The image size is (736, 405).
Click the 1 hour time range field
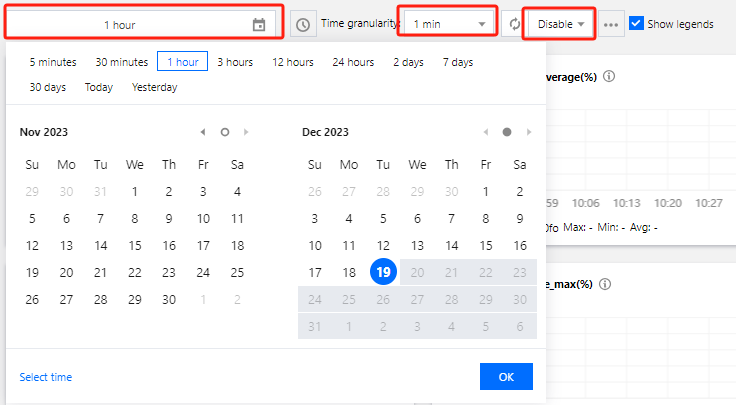(x=120, y=24)
